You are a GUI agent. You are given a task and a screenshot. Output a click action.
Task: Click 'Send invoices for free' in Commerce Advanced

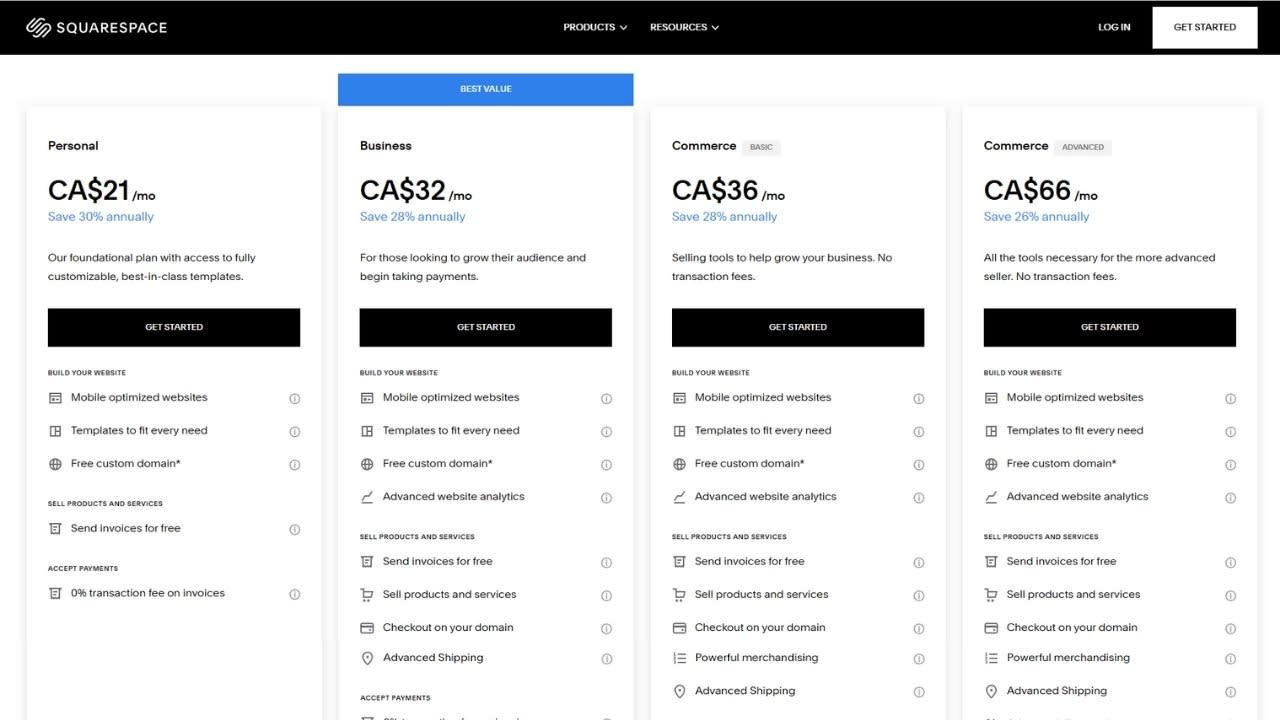click(1062, 562)
